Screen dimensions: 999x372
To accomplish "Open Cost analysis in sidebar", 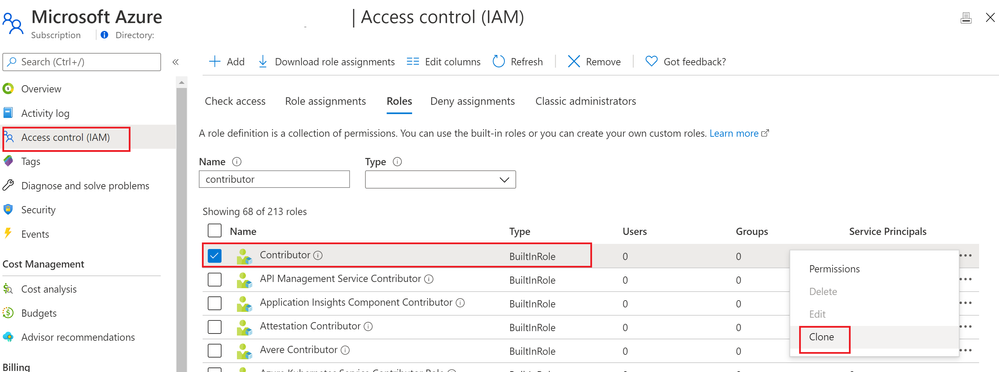I will pyautogui.click(x=48, y=289).
